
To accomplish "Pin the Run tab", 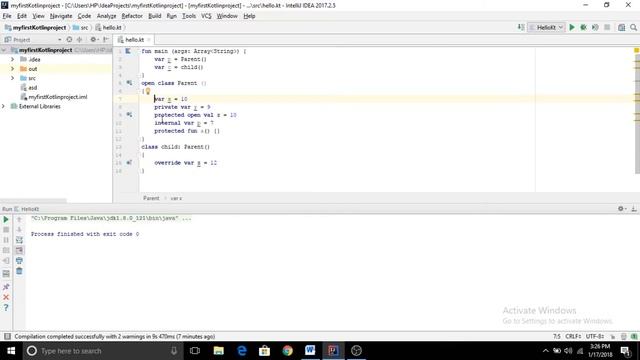I will (x=6, y=287).
